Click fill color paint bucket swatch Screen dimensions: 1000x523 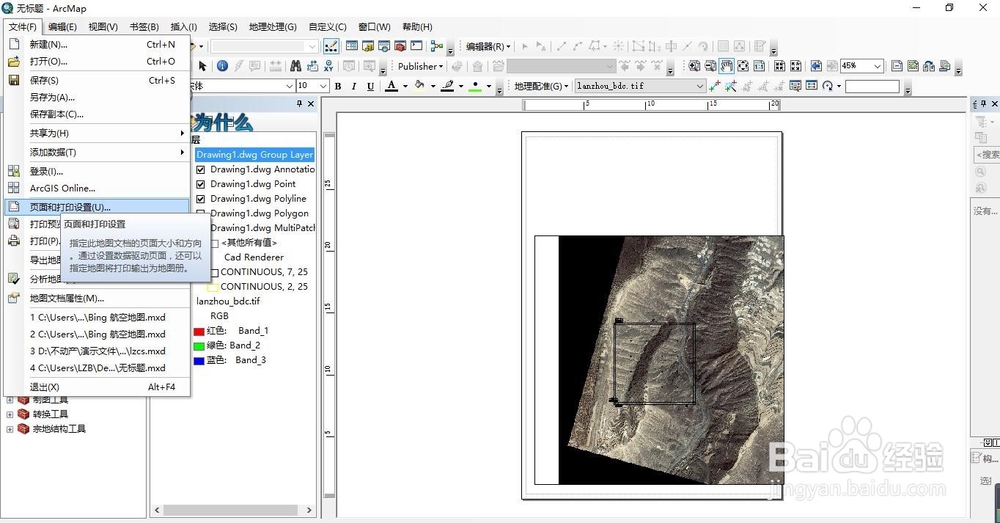419,86
